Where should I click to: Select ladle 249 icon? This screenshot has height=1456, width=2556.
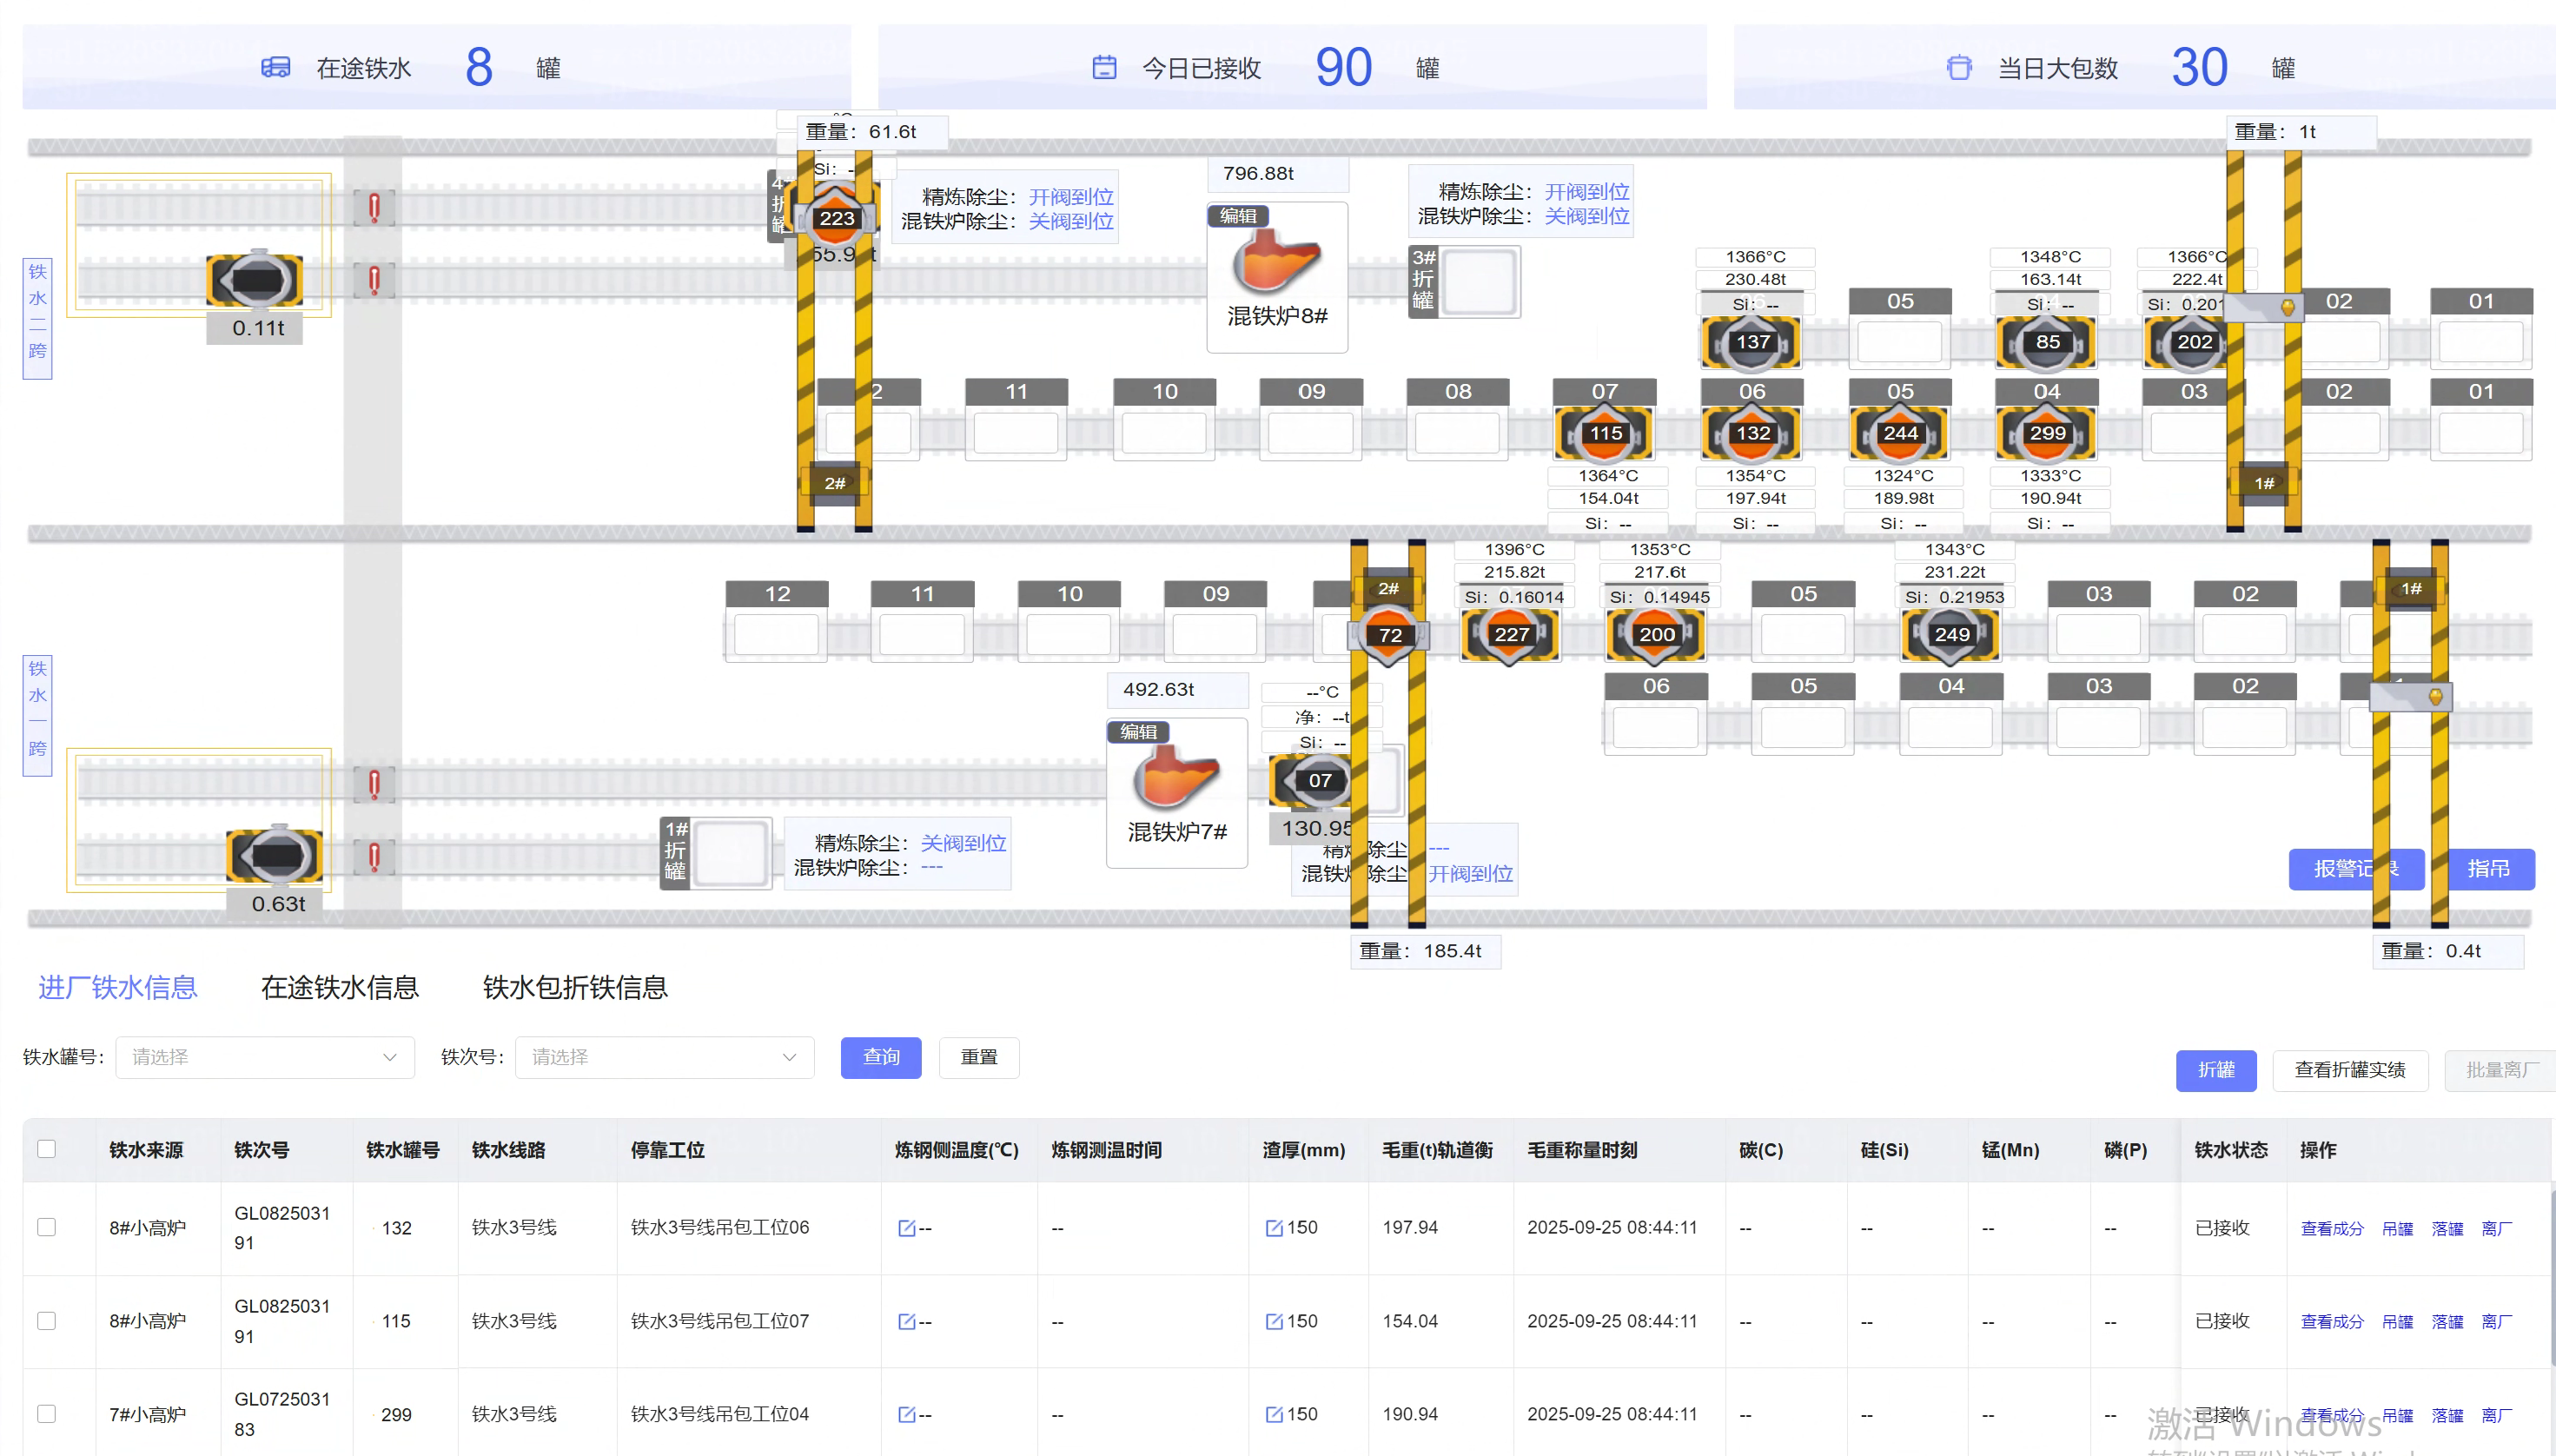point(1951,635)
